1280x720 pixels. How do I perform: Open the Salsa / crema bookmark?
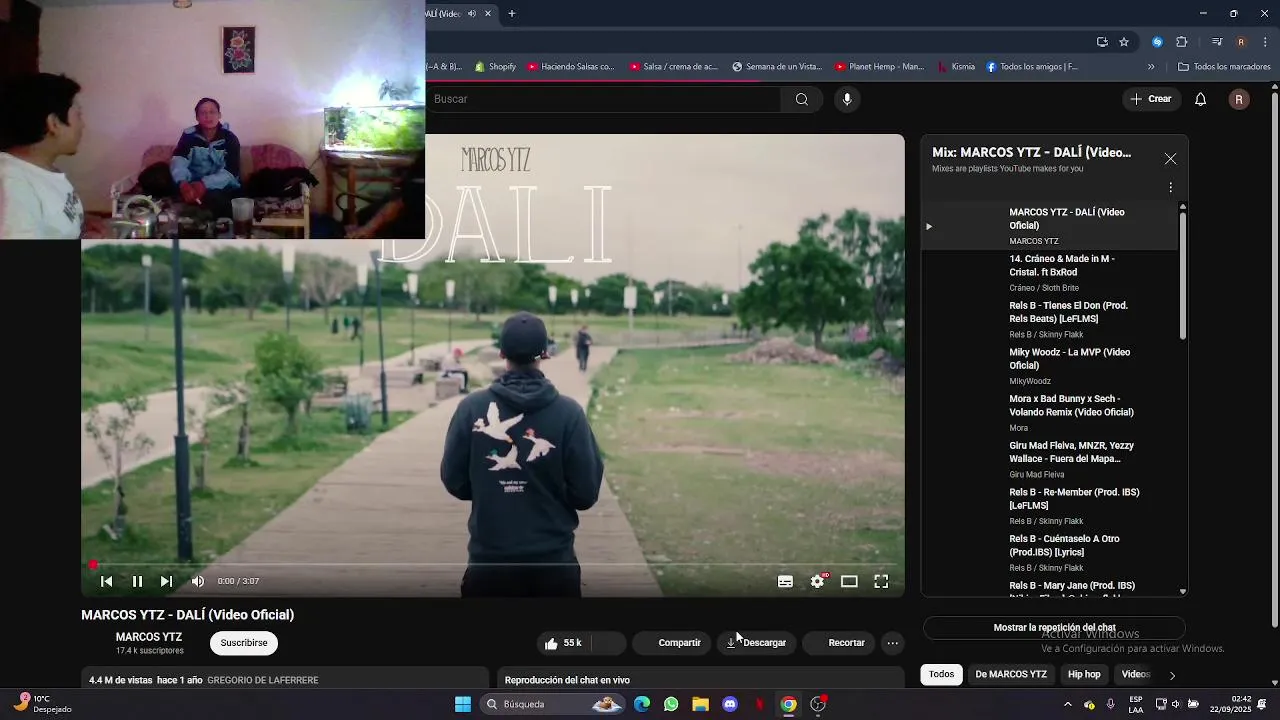coord(674,67)
